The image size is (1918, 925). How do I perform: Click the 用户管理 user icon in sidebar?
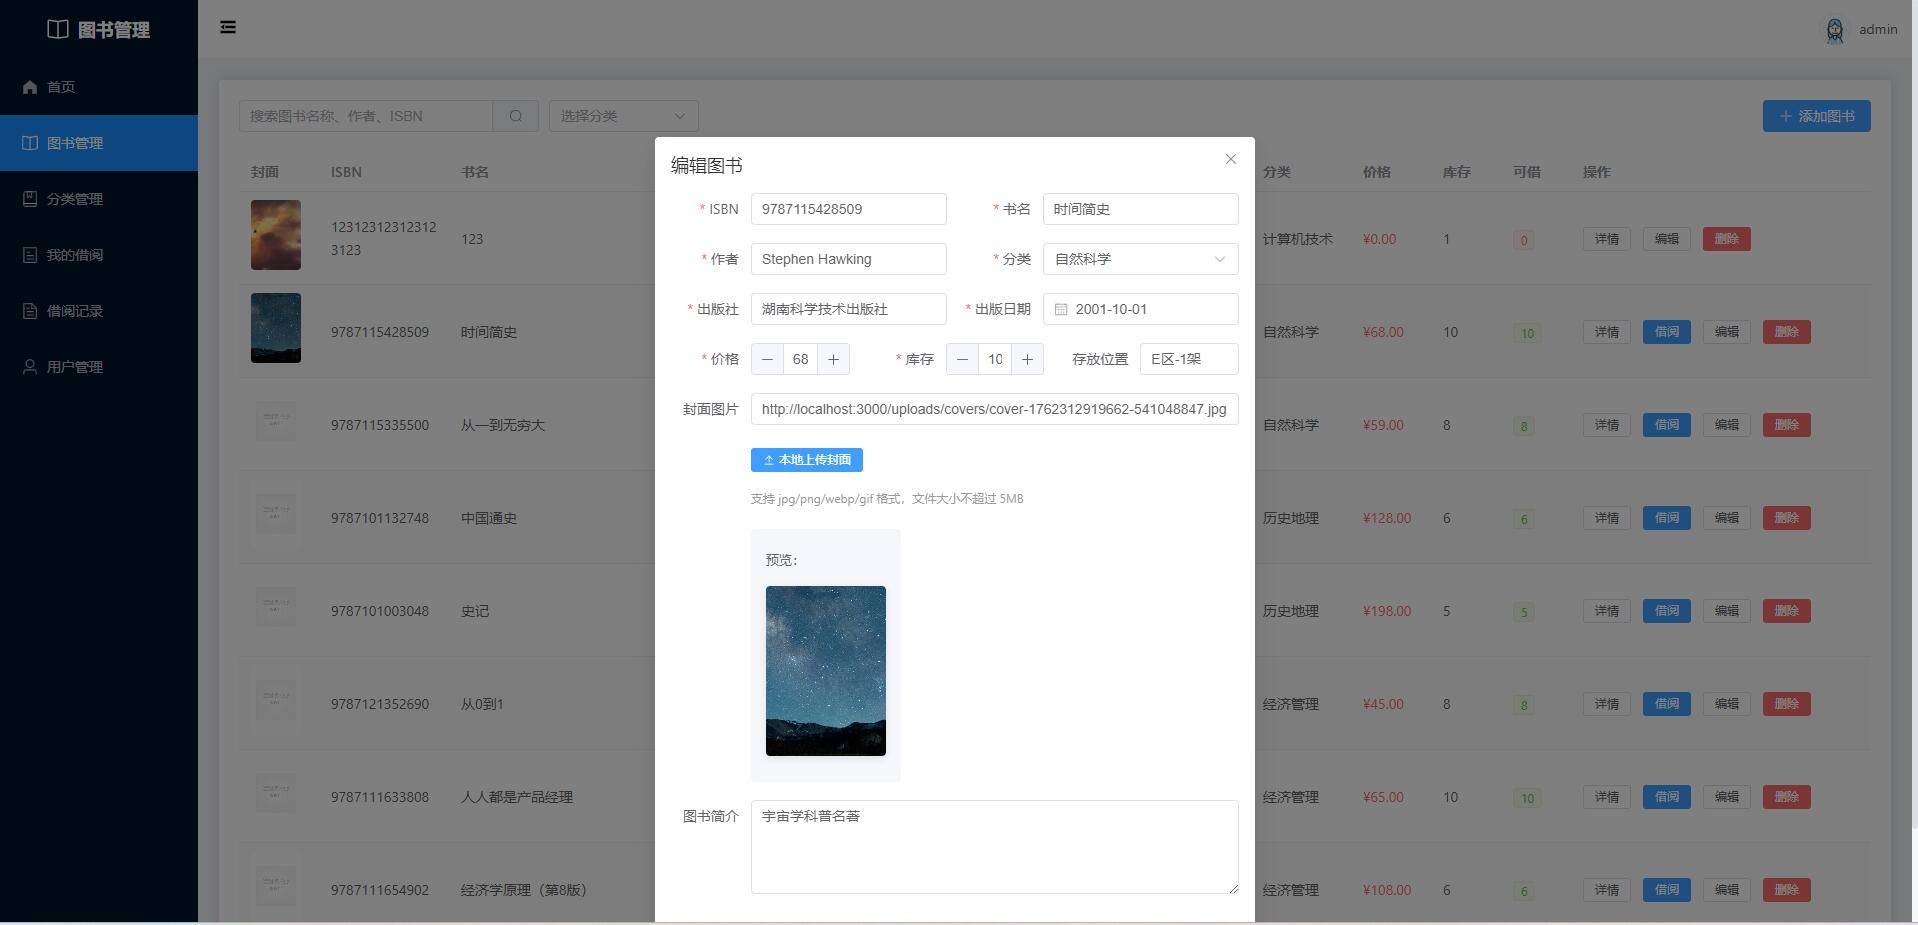tap(29, 366)
